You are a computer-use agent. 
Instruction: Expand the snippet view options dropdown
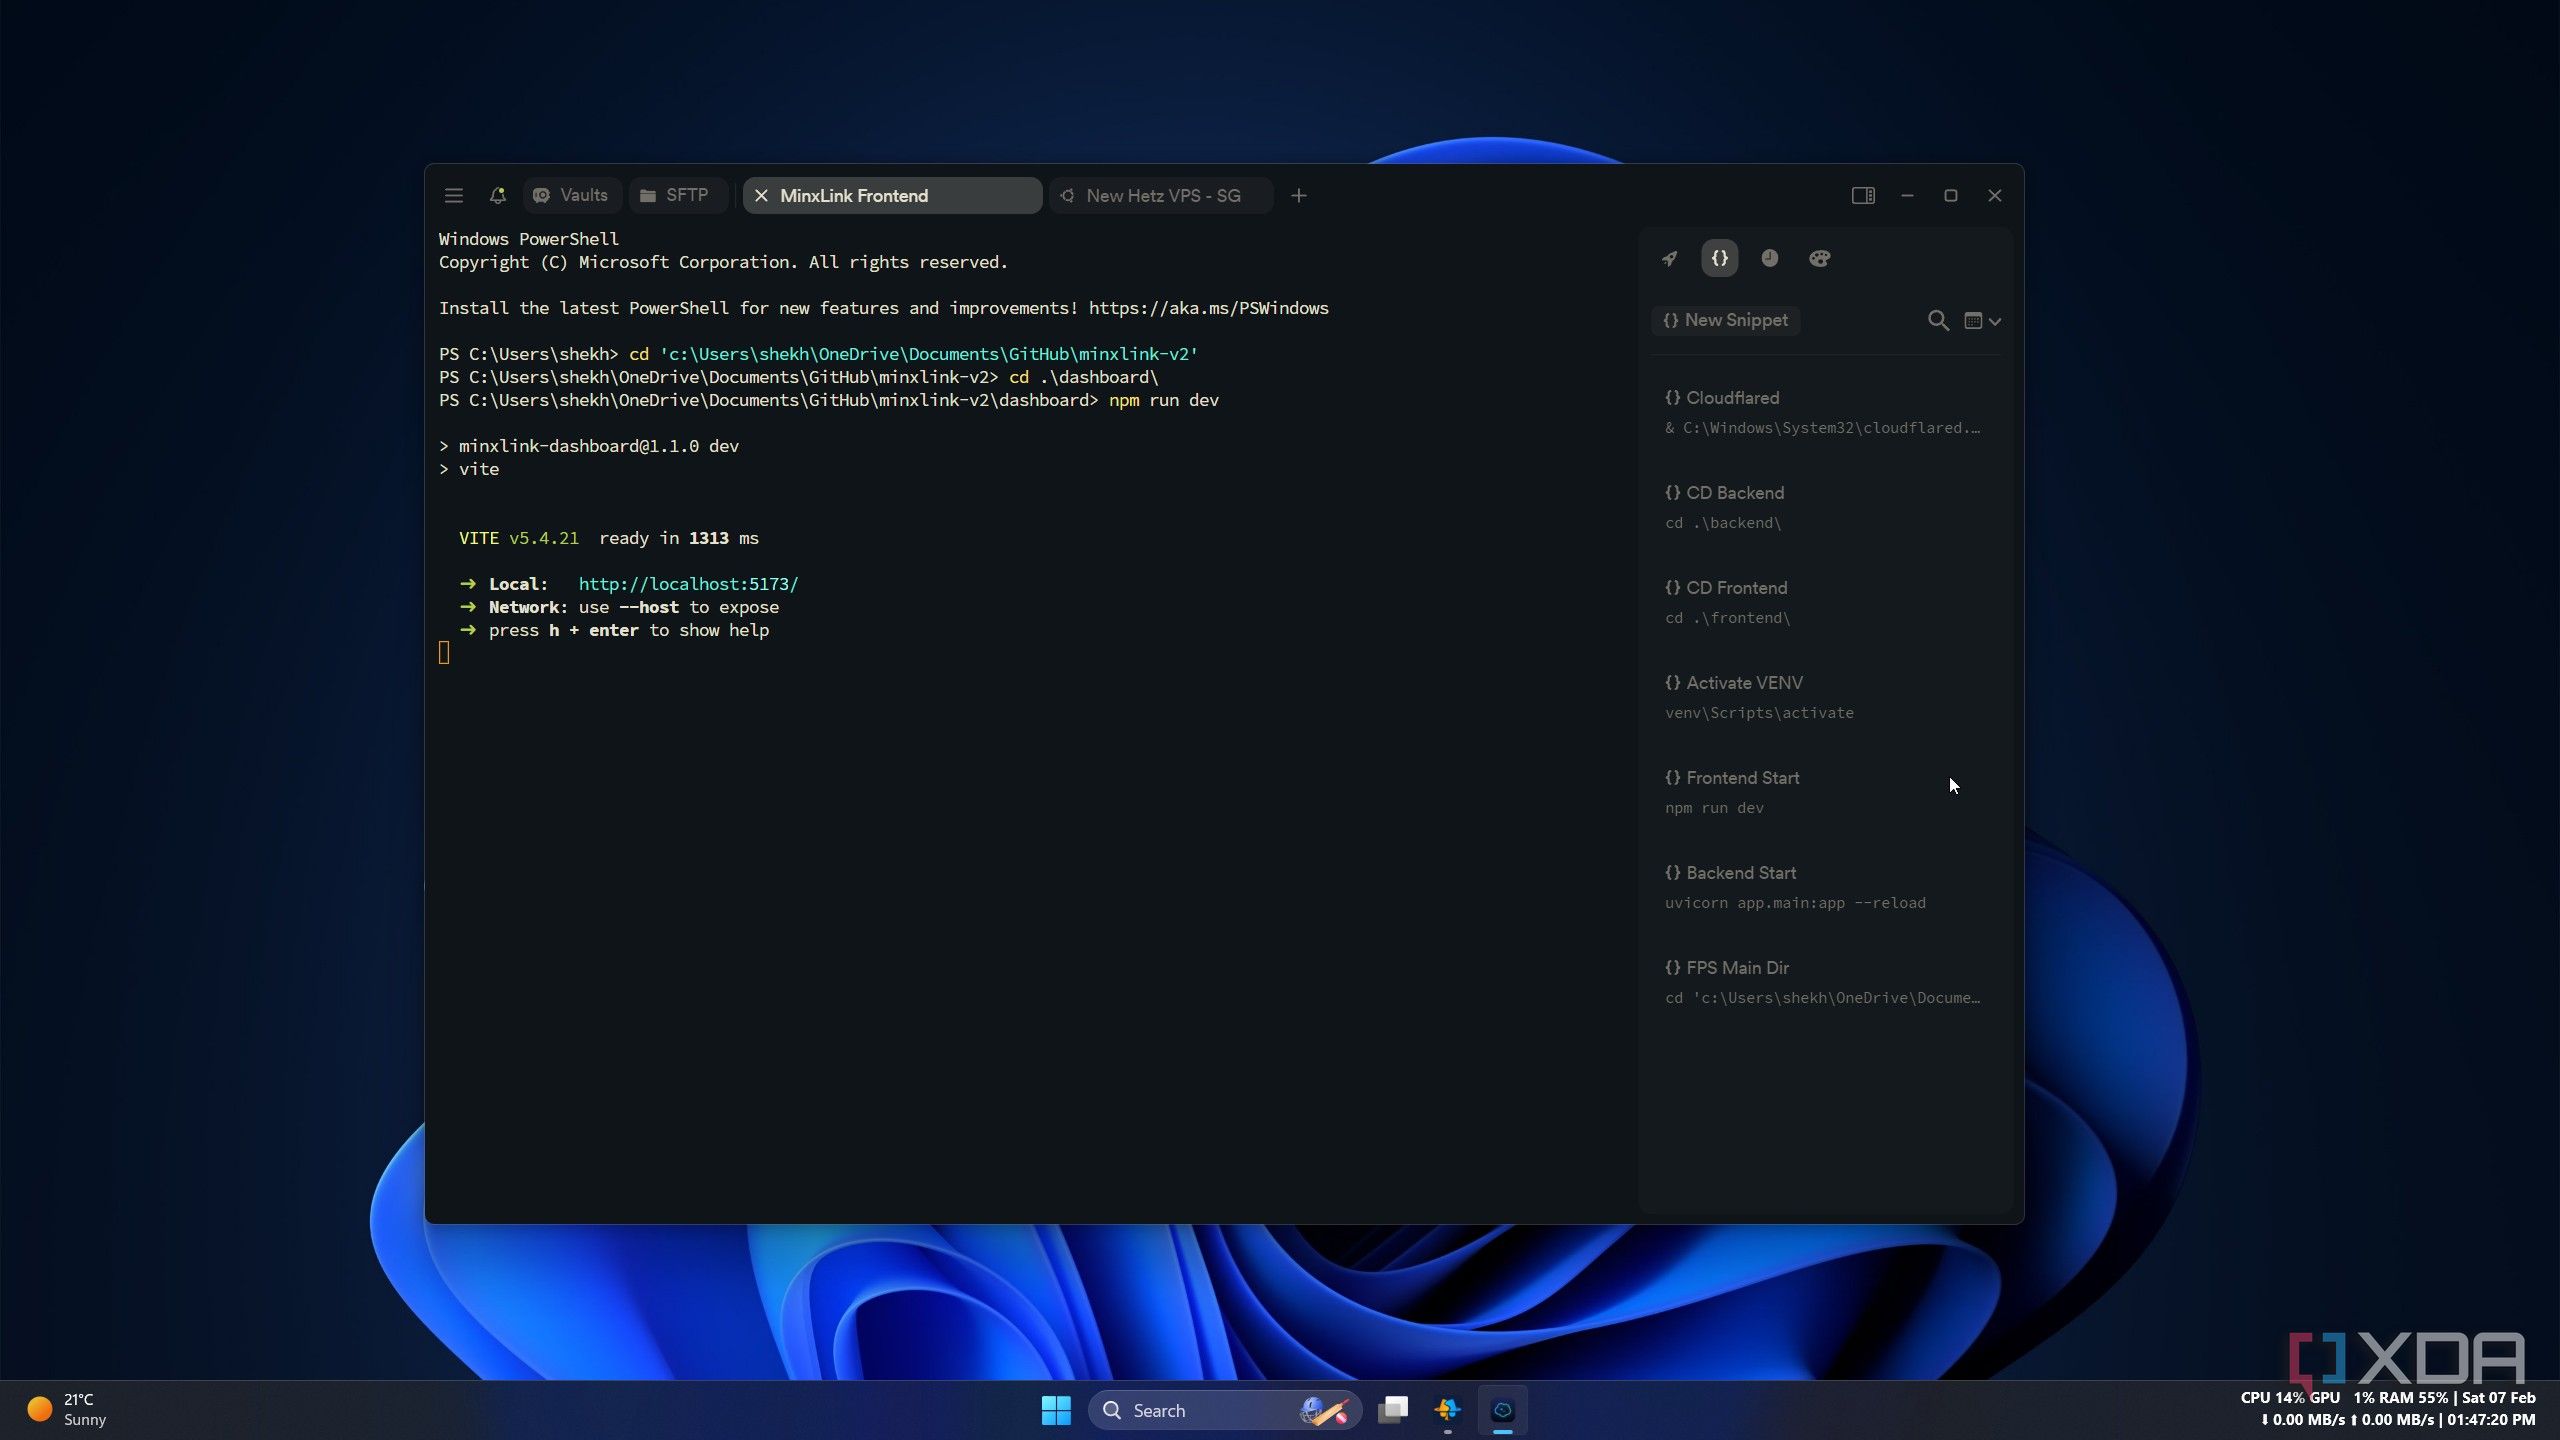1982,321
